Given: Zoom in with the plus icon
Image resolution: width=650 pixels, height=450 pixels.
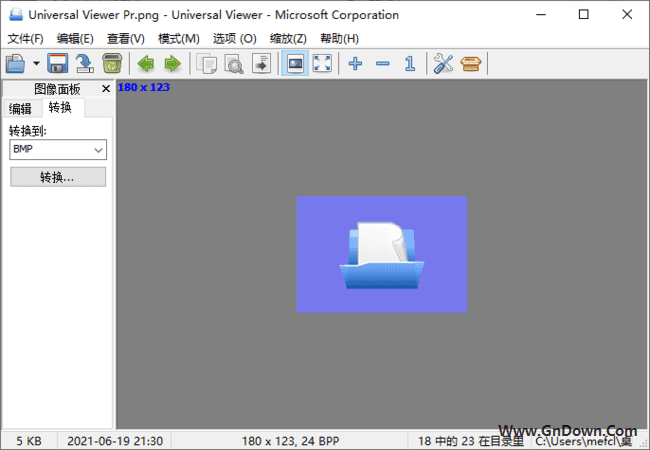Looking at the screenshot, I should coord(355,64).
